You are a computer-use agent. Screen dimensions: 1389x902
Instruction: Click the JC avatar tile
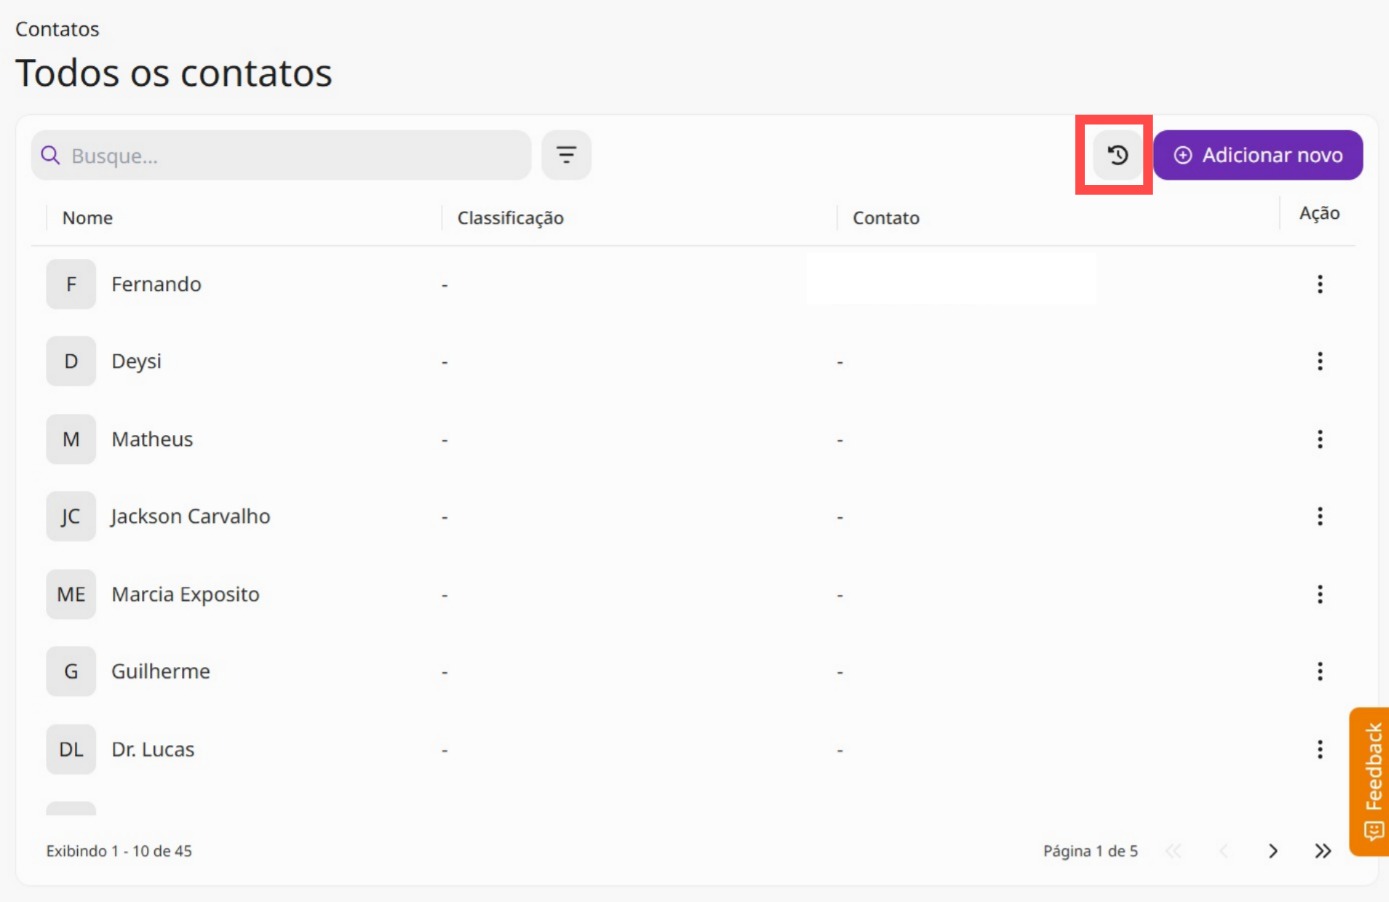[x=71, y=516]
